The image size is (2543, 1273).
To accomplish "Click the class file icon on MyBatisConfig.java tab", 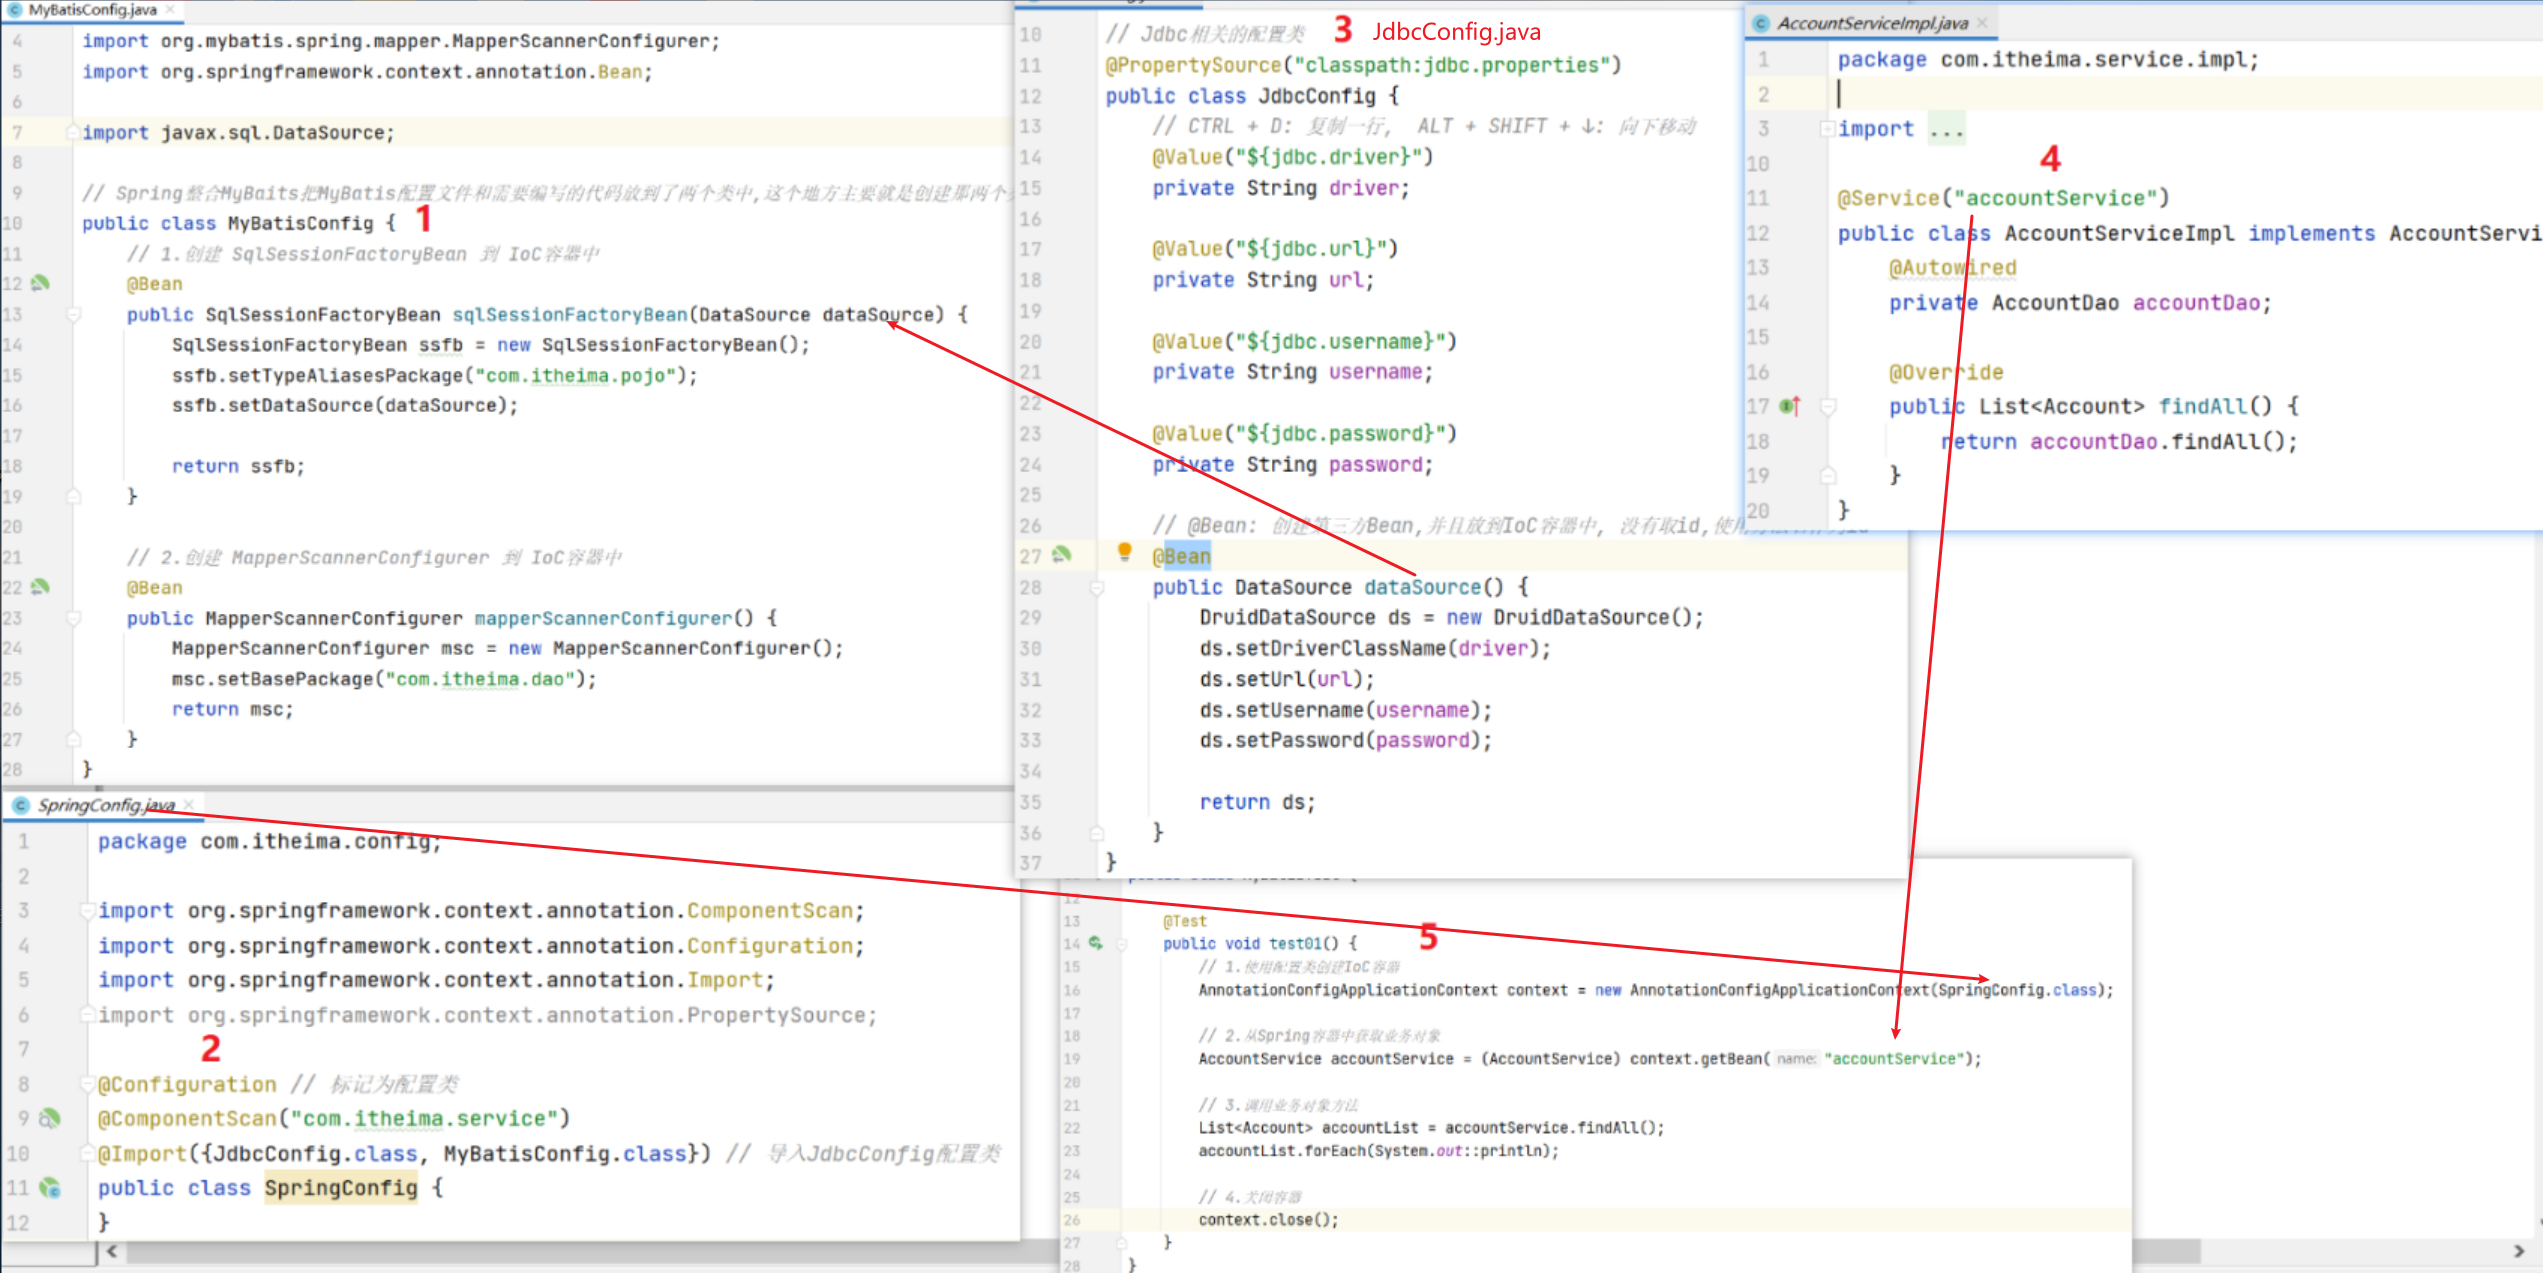I will [14, 9].
